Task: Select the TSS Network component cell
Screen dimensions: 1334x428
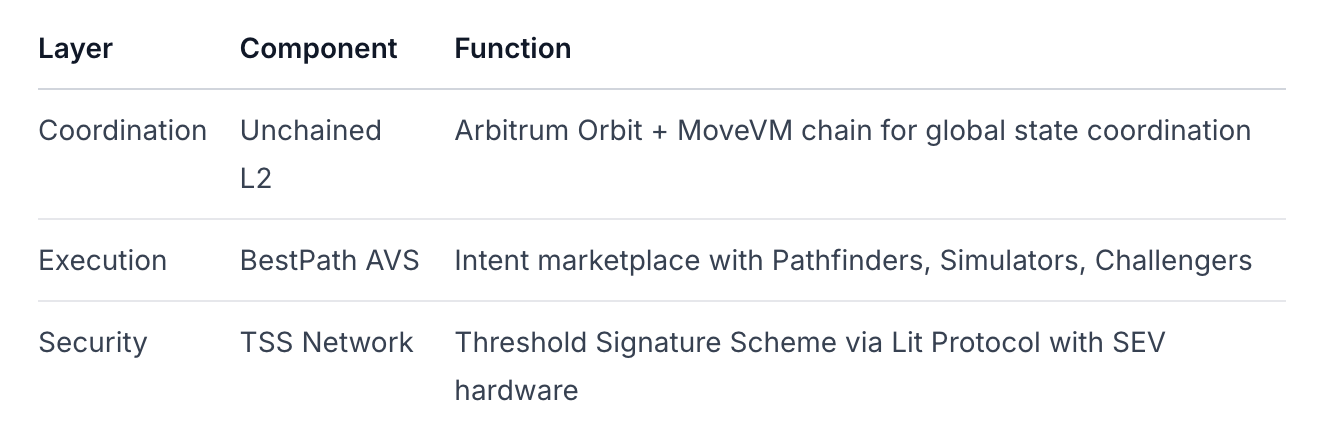Action: pos(326,343)
